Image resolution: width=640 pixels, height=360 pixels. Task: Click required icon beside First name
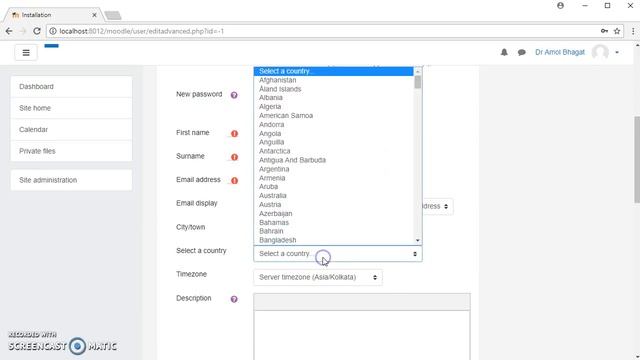[234, 133]
